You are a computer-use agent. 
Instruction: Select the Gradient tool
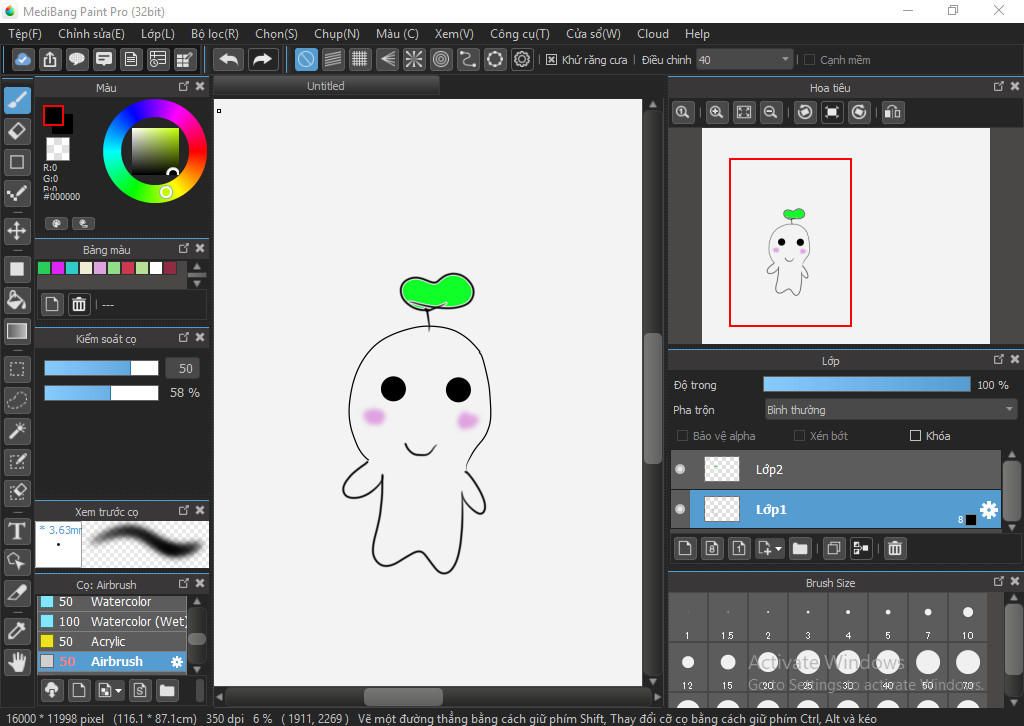(17, 331)
